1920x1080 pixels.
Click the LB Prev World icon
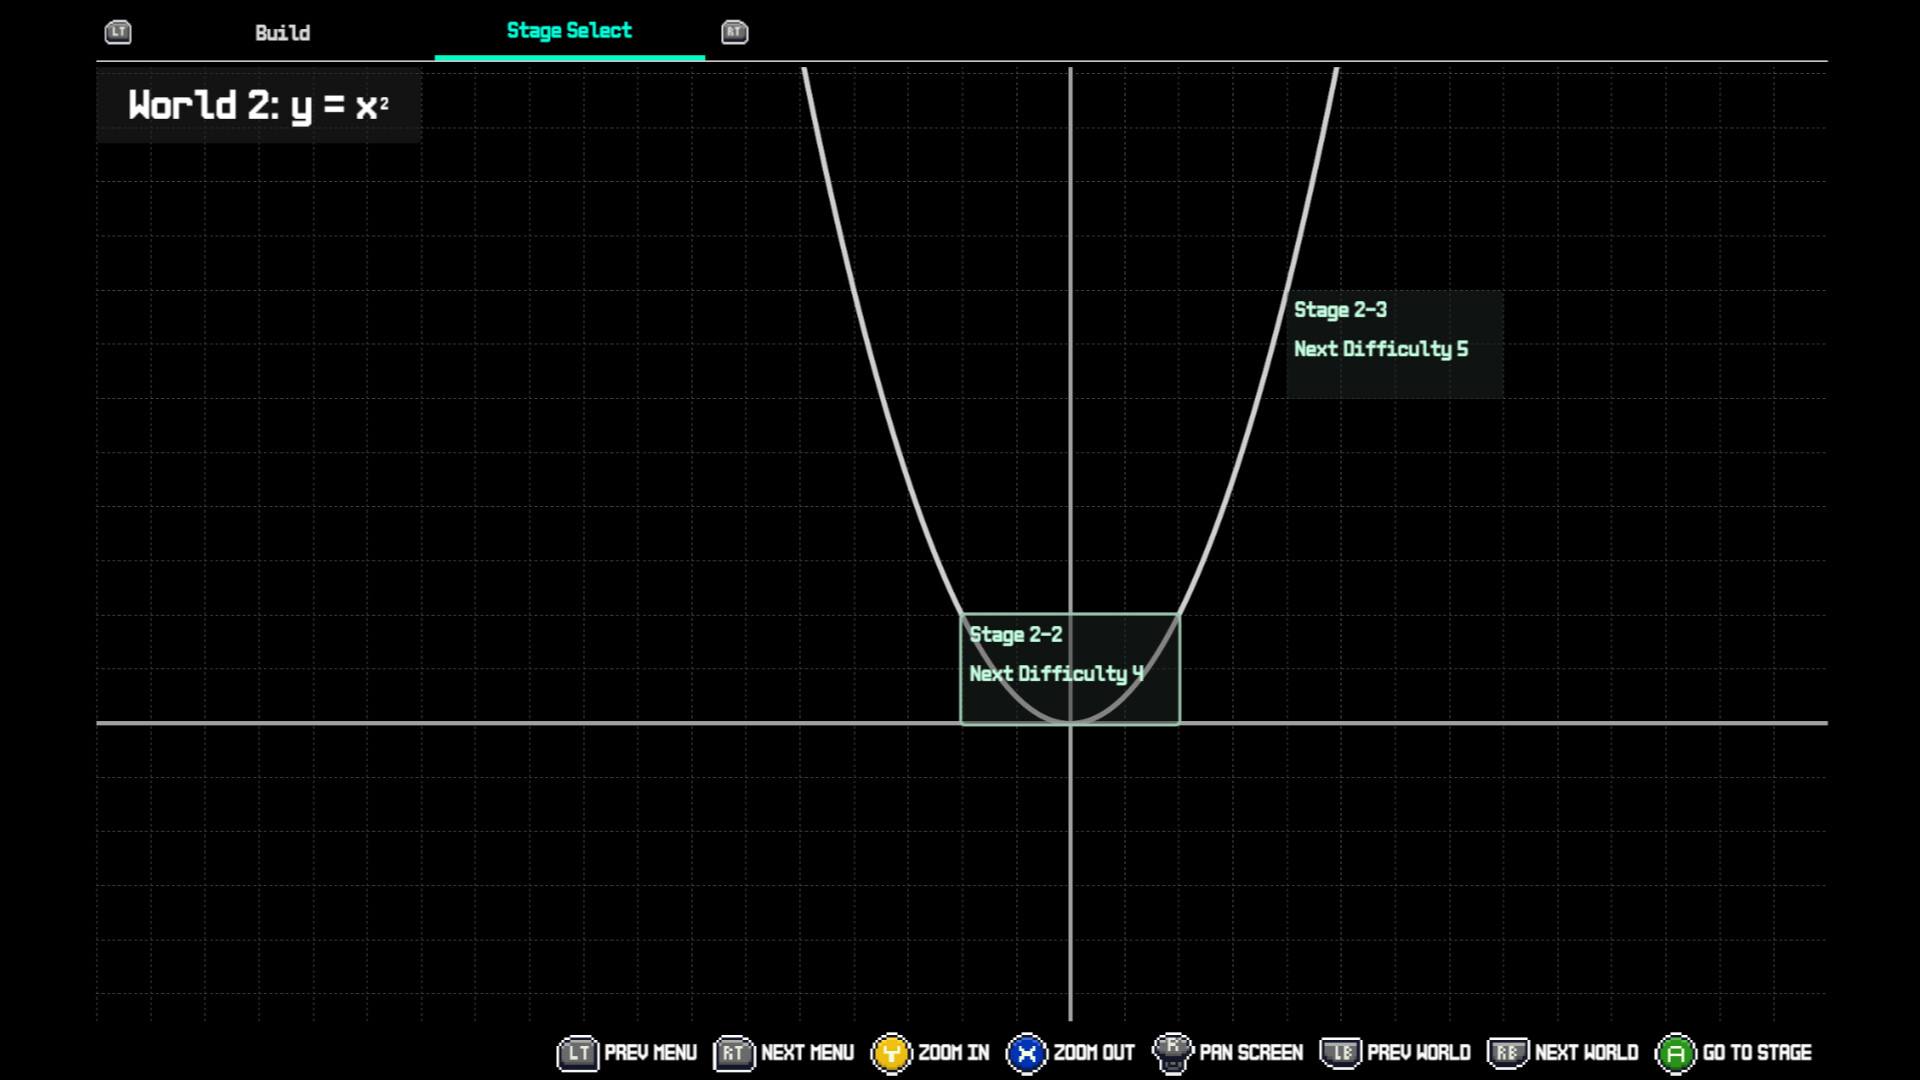(x=1341, y=1052)
